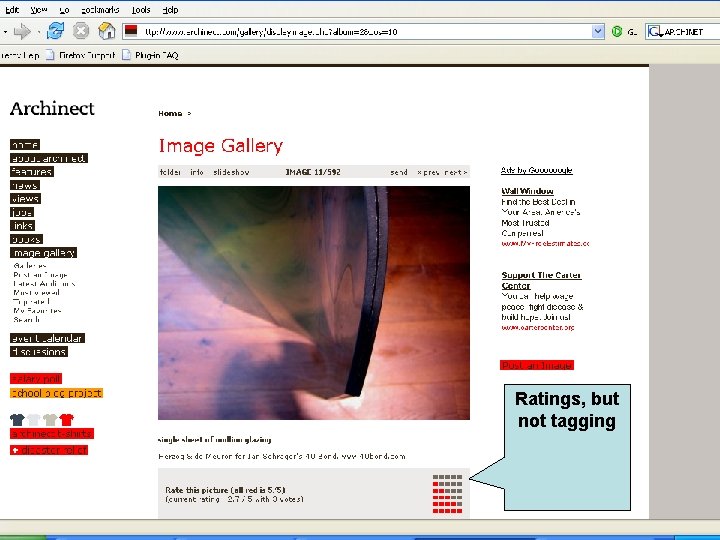
Task: Focus the URL address field
Action: 365,32
